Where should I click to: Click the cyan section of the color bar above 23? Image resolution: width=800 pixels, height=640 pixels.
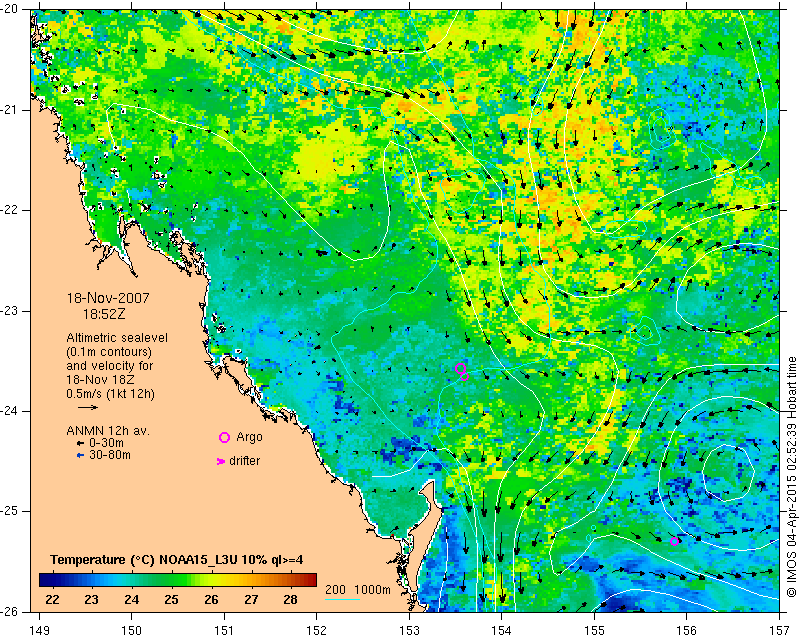click(x=92, y=580)
